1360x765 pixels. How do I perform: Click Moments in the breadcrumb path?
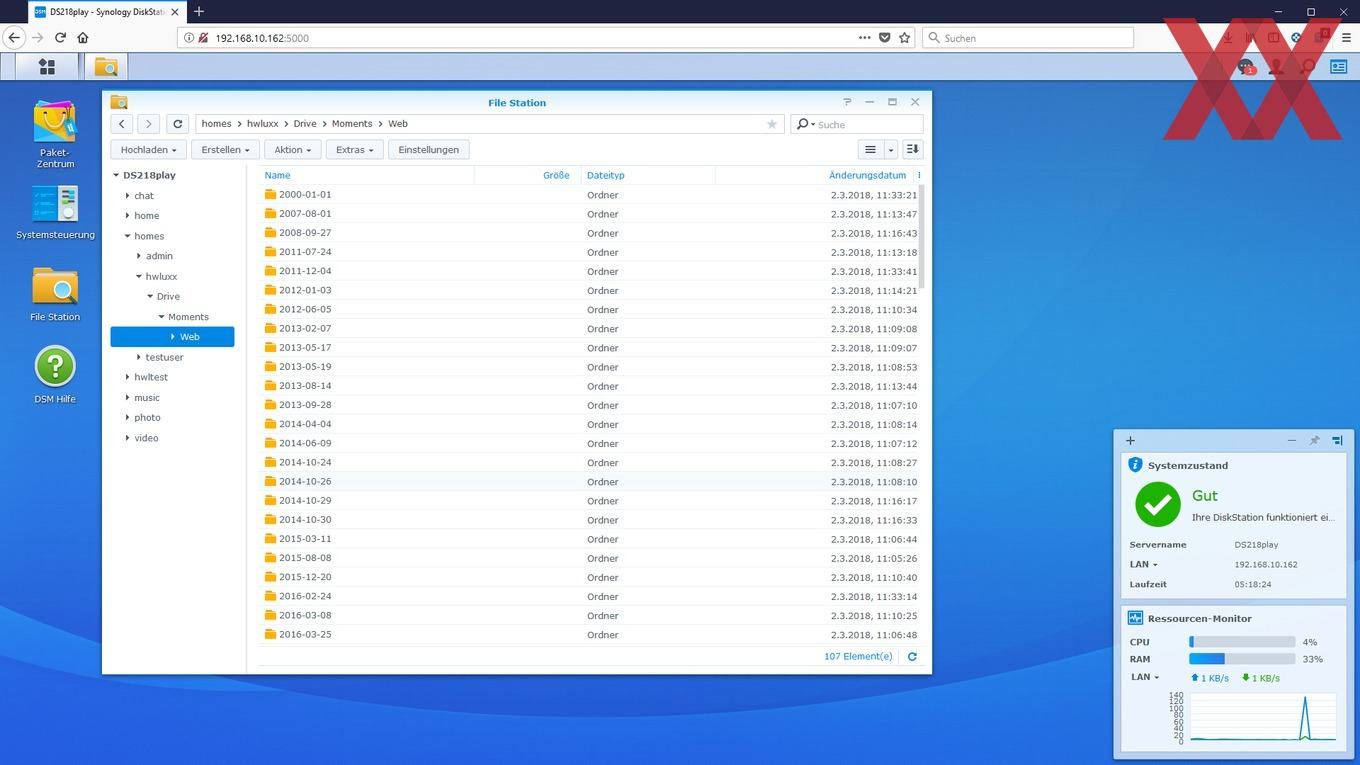(x=352, y=124)
